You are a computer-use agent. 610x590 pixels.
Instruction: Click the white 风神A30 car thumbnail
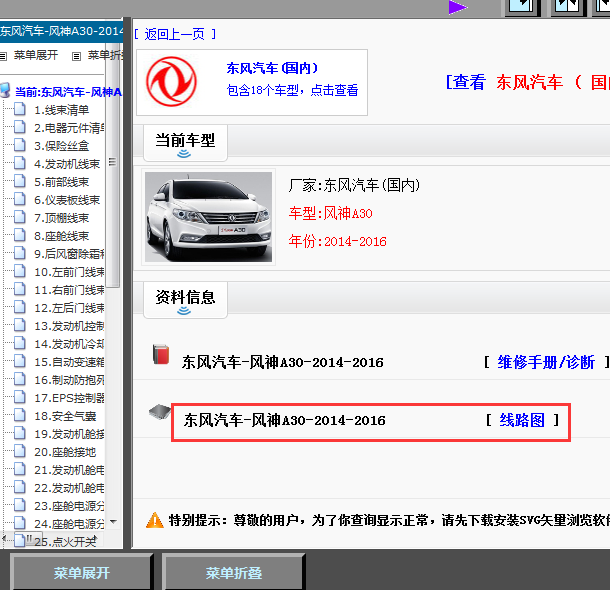pyautogui.click(x=209, y=217)
